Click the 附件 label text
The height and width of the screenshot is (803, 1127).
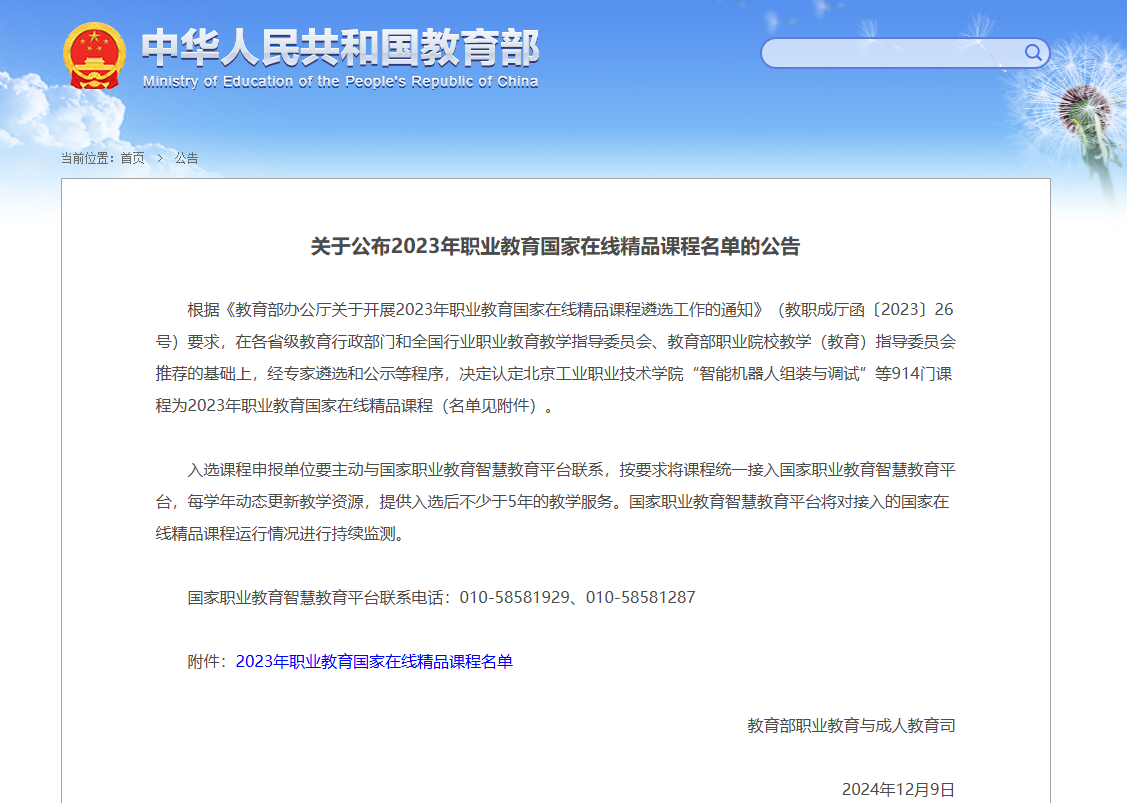[207, 661]
